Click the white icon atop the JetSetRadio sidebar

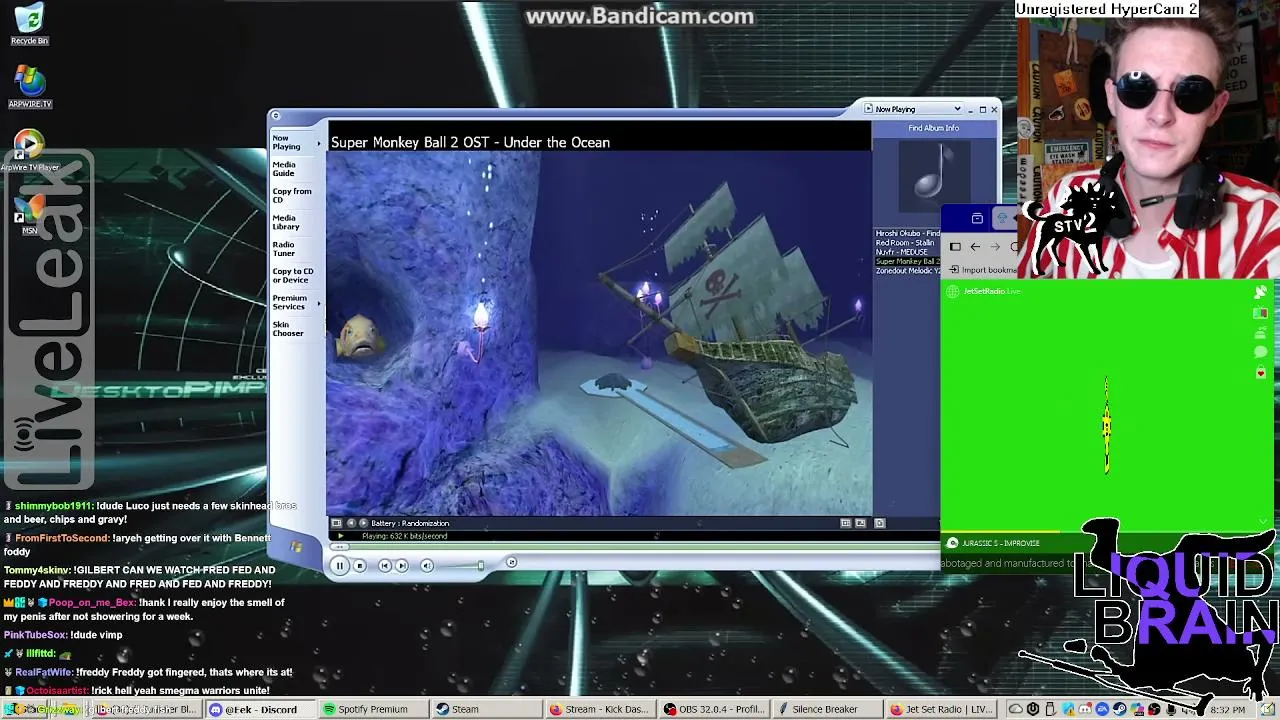[1260, 292]
